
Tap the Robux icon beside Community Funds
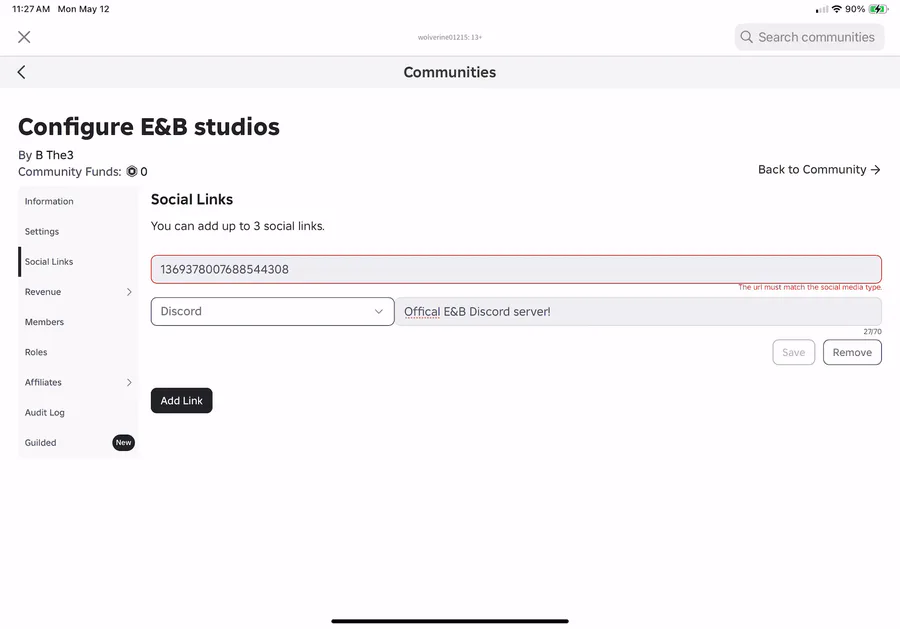[132, 172]
